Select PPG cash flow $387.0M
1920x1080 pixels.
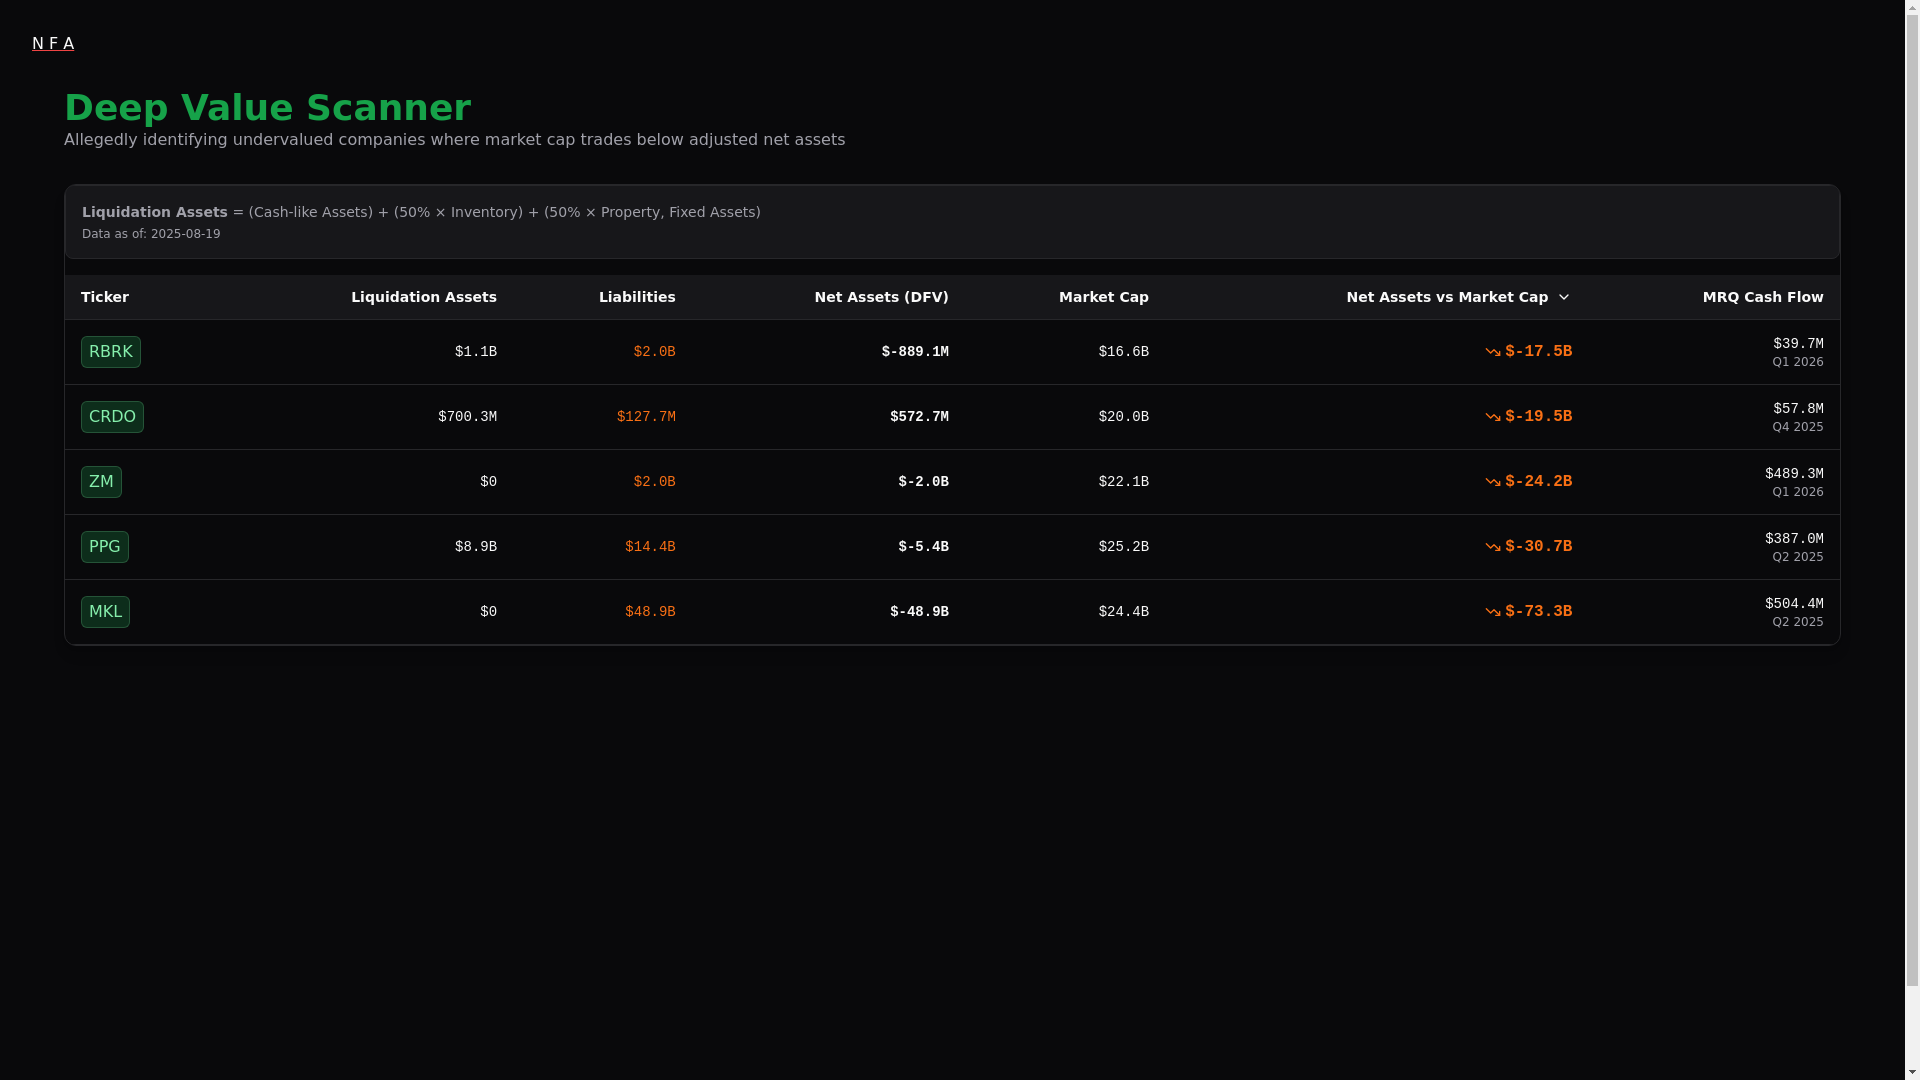(x=1794, y=539)
